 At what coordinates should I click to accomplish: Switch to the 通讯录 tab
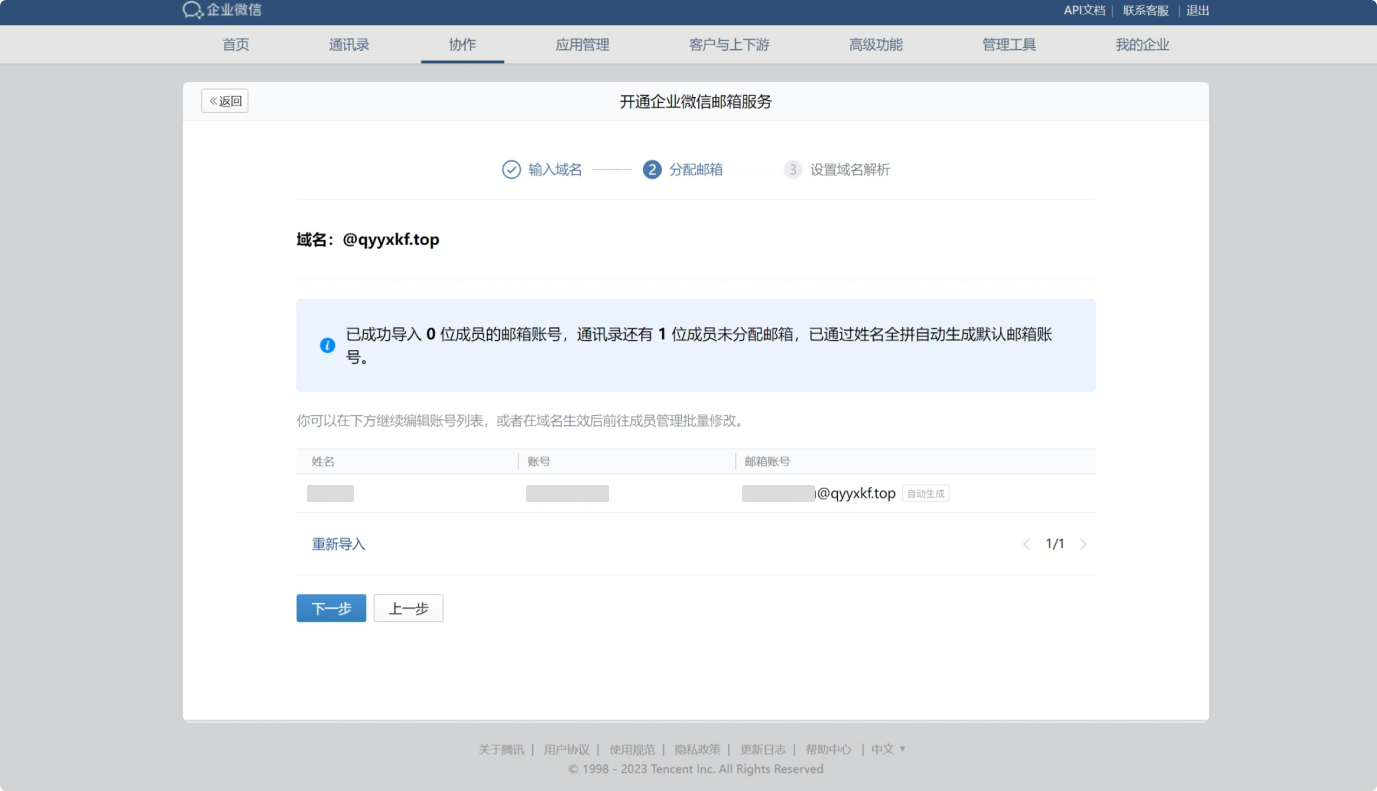[x=348, y=44]
